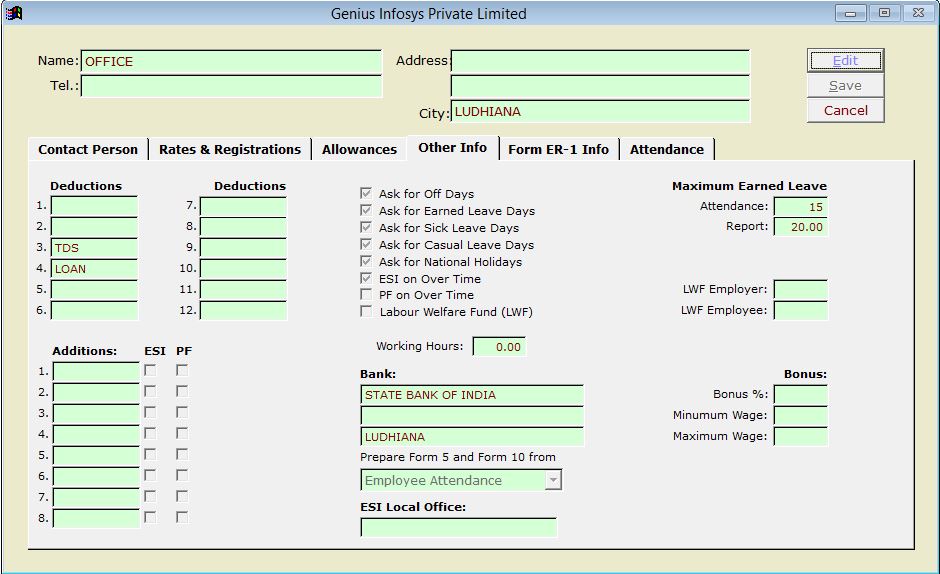This screenshot has width=940, height=574.
Task: Toggle the PF on Over Time checkbox
Action: pos(366,295)
